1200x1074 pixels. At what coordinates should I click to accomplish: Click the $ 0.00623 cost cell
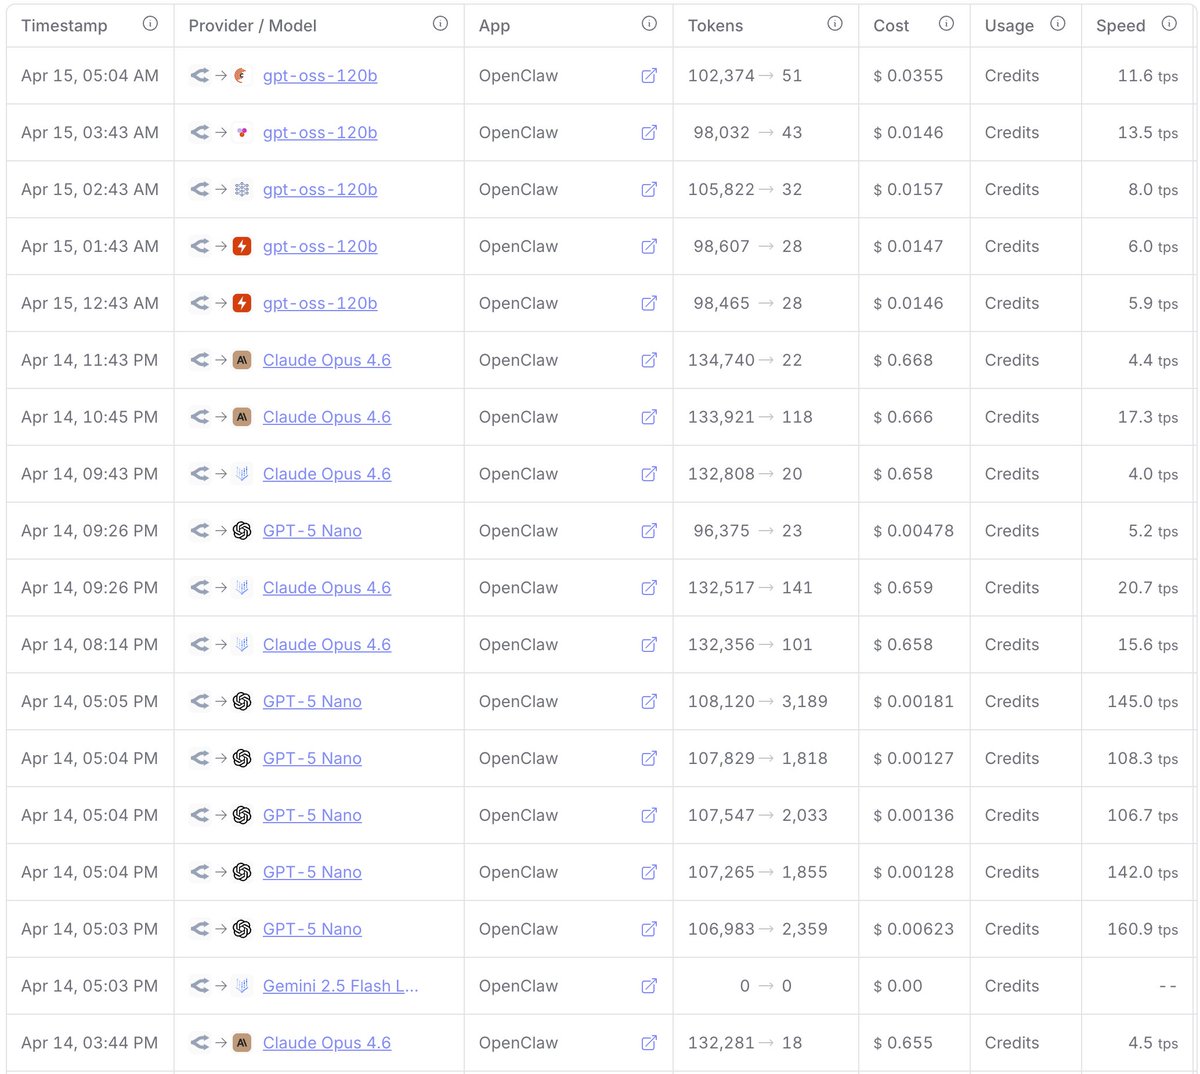pos(913,929)
